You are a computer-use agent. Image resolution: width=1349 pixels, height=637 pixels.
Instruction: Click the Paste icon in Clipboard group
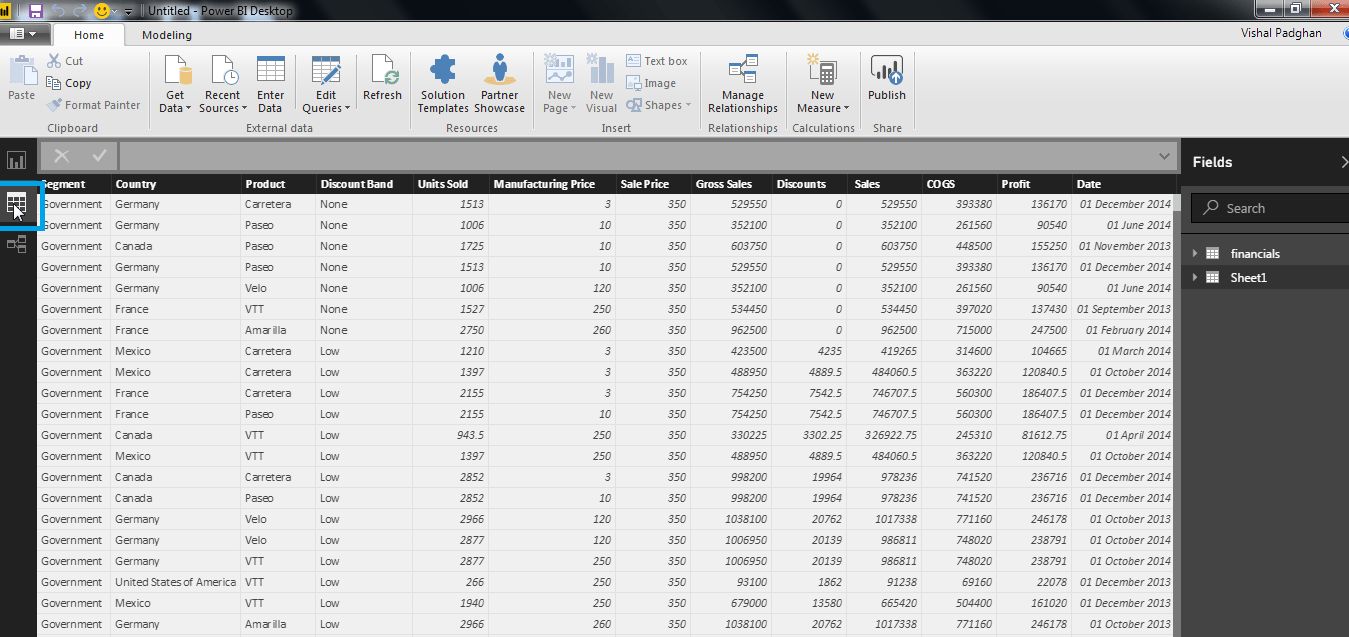[x=21, y=71]
